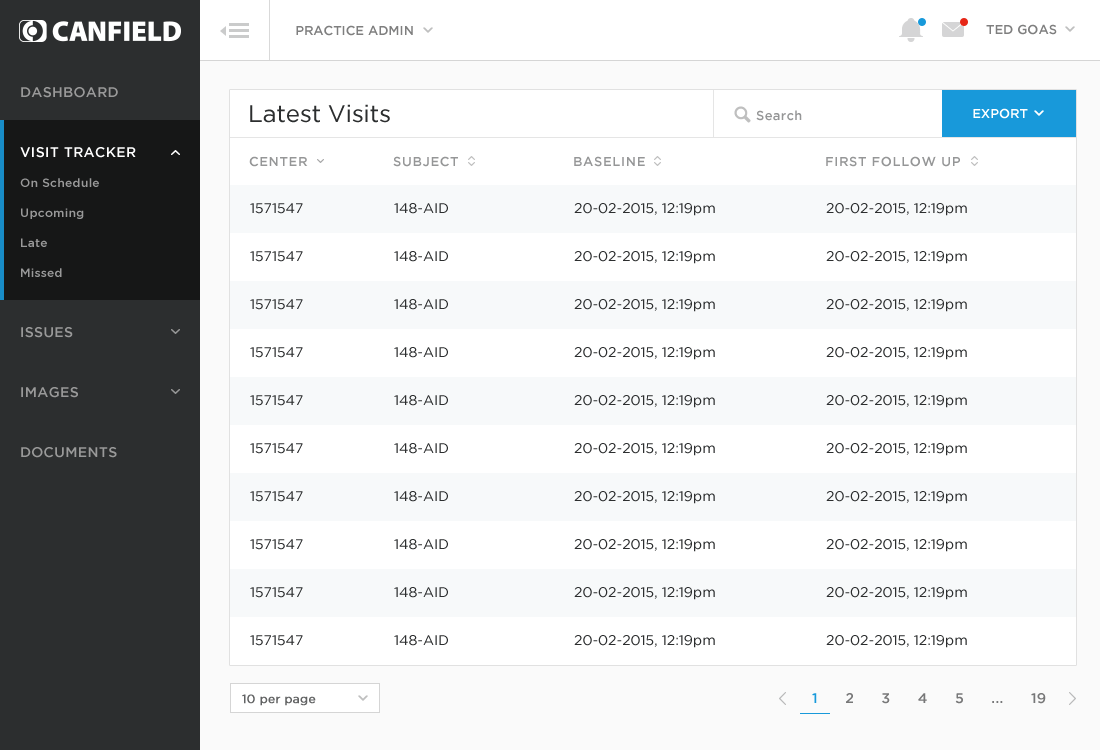Screen dimensions: 1100x750
Task: Go to previous page arrow
Action: [x=783, y=699]
